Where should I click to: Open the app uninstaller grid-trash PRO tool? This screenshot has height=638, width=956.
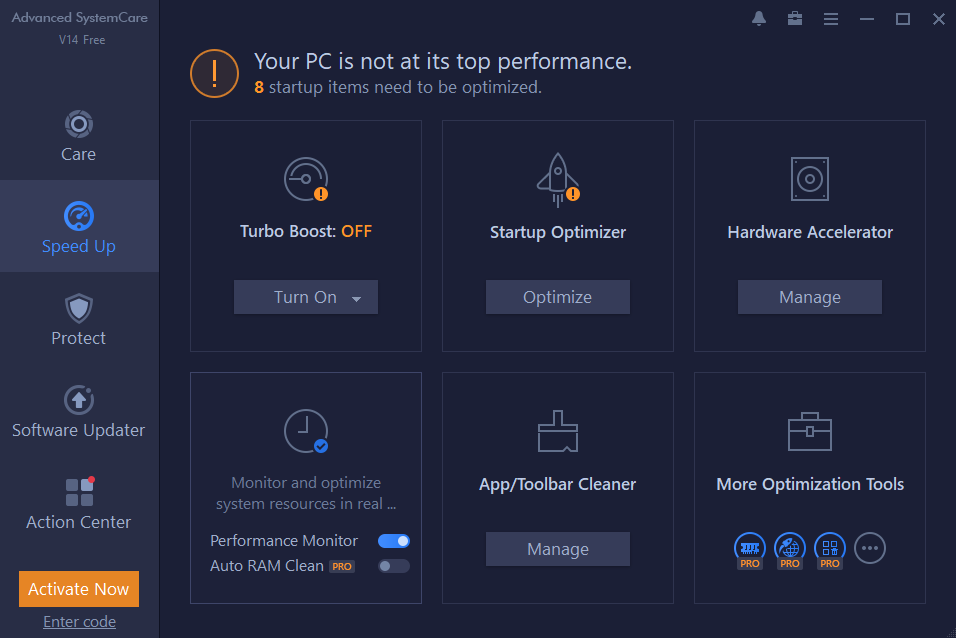tap(830, 547)
